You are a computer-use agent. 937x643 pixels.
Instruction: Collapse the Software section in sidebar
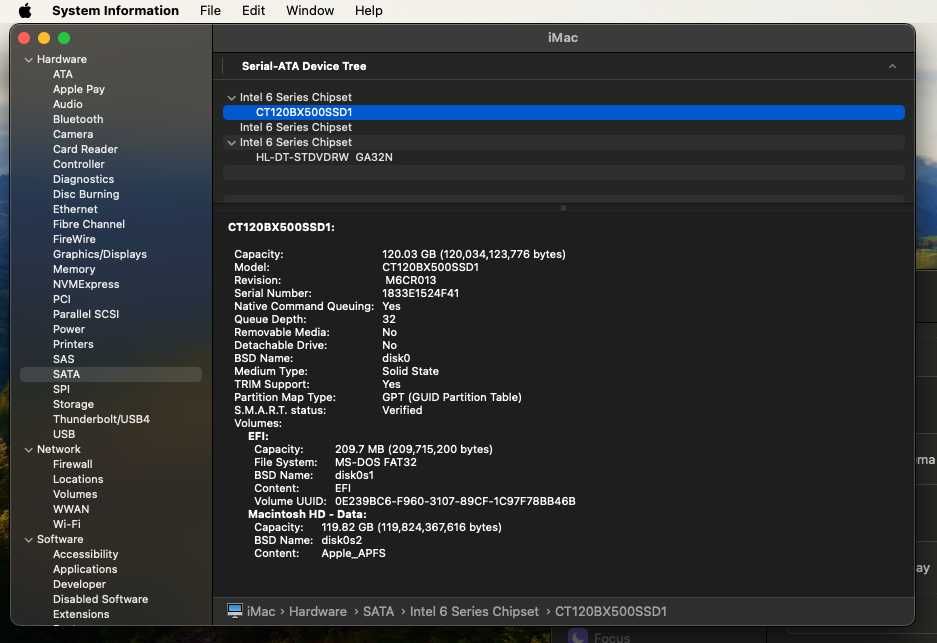pos(28,540)
